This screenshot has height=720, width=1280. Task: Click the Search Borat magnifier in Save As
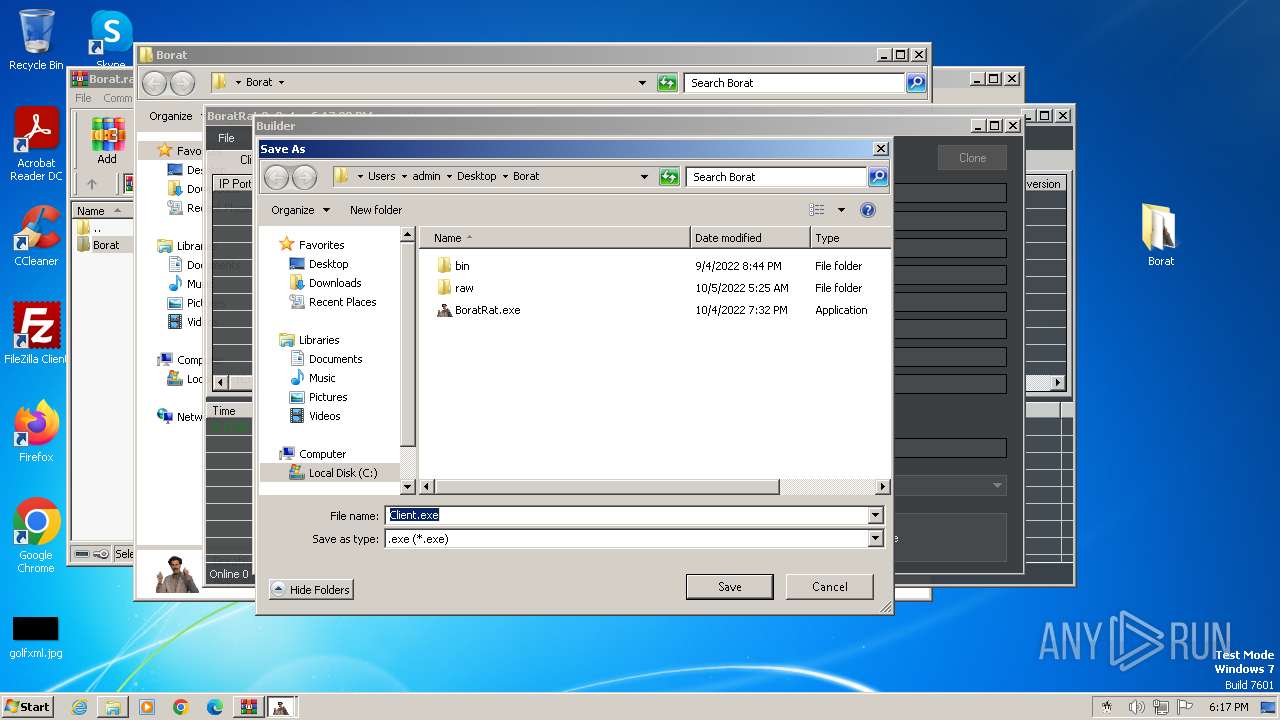877,177
